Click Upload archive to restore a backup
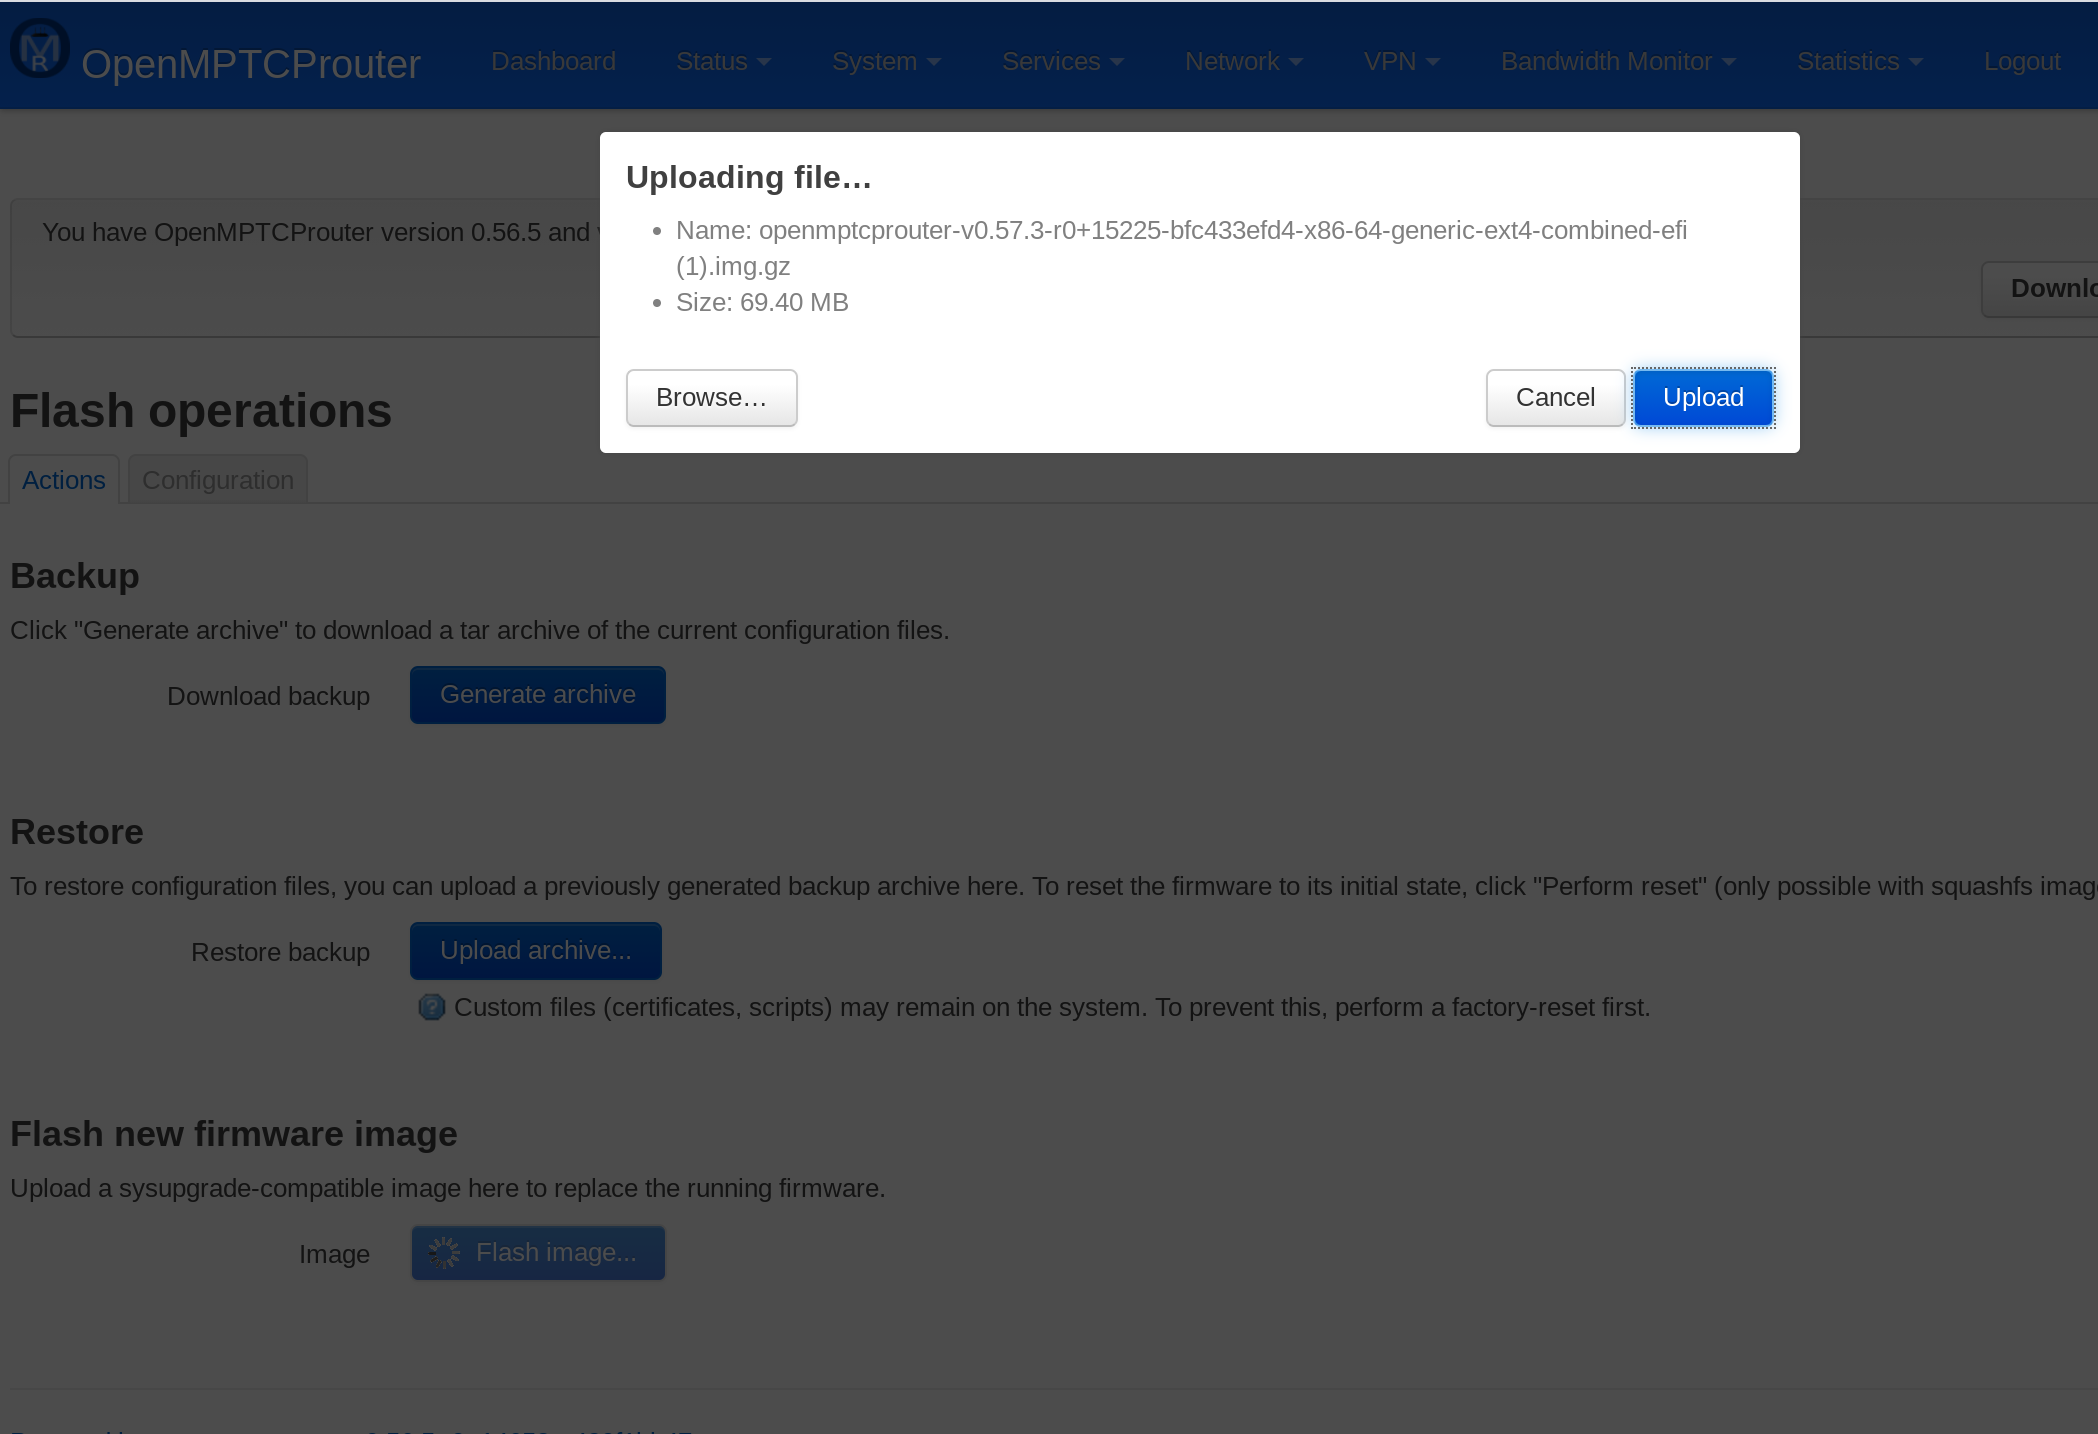This screenshot has width=2098, height=1434. coord(535,950)
